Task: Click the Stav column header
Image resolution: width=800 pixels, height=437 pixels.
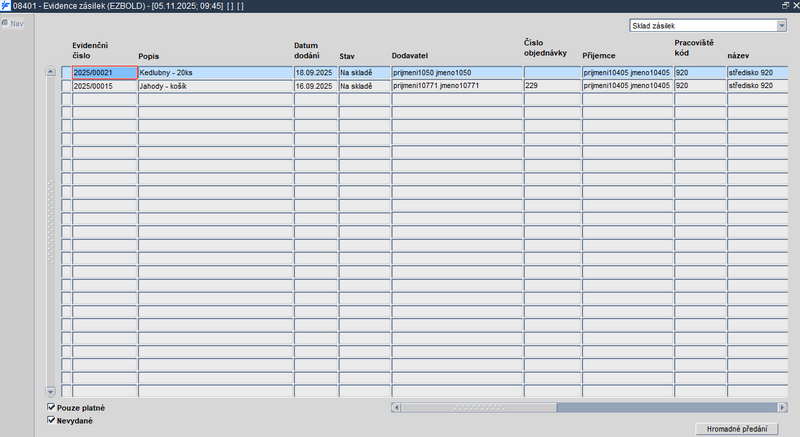Action: click(x=347, y=56)
